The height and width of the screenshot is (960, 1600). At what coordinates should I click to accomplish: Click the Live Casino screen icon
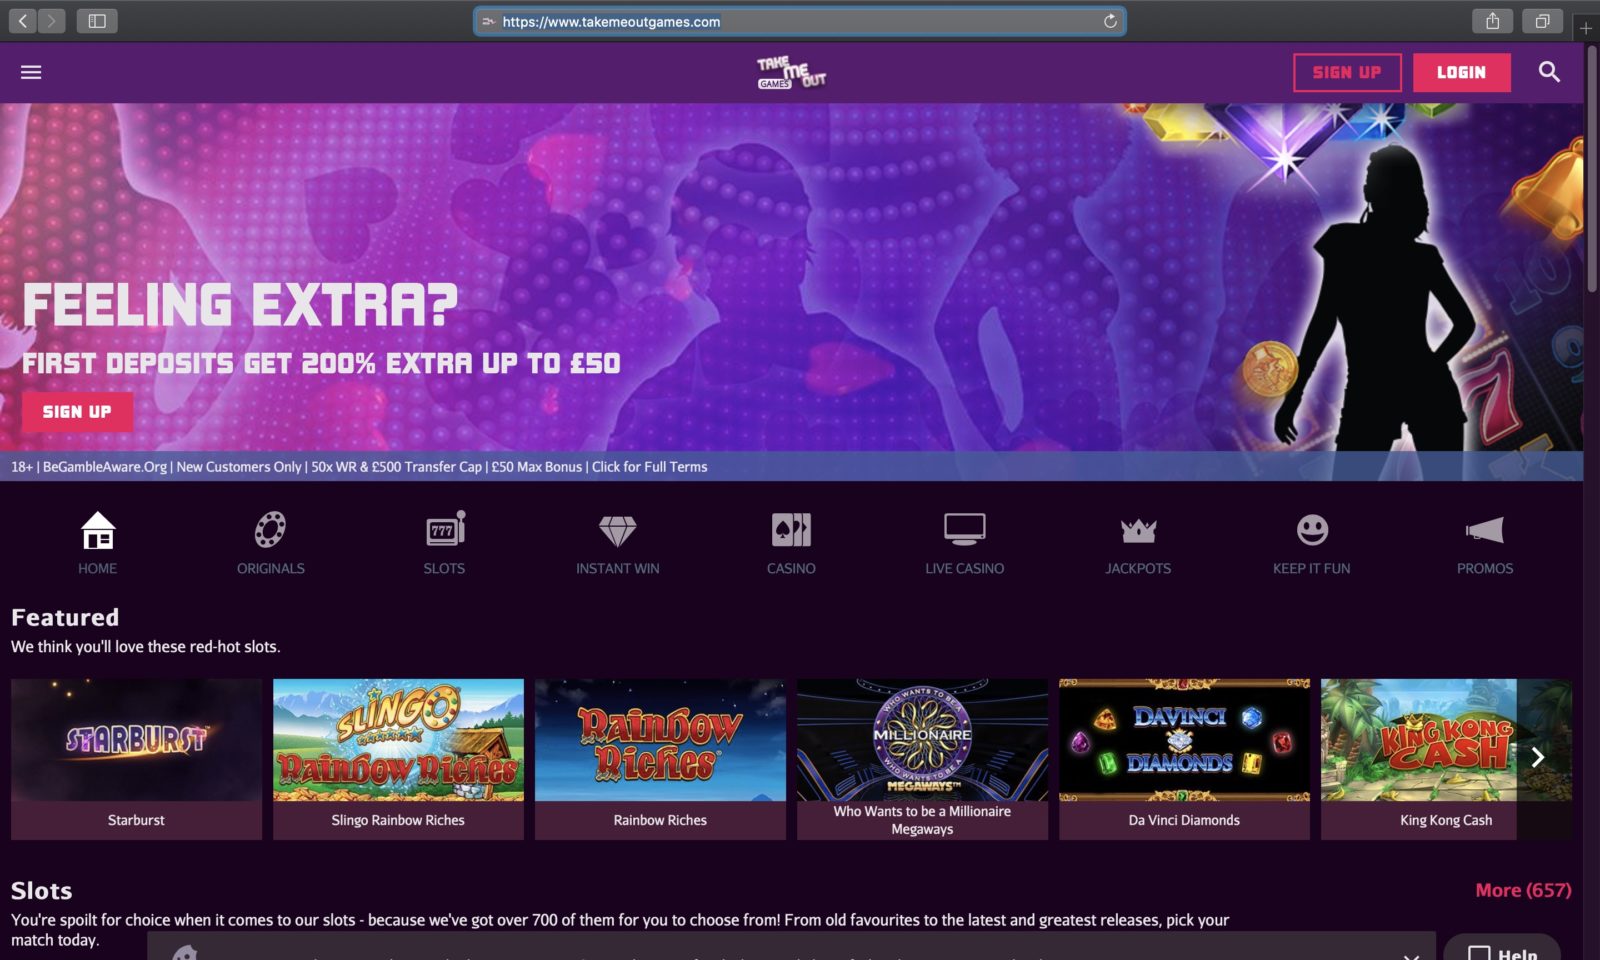coord(964,530)
